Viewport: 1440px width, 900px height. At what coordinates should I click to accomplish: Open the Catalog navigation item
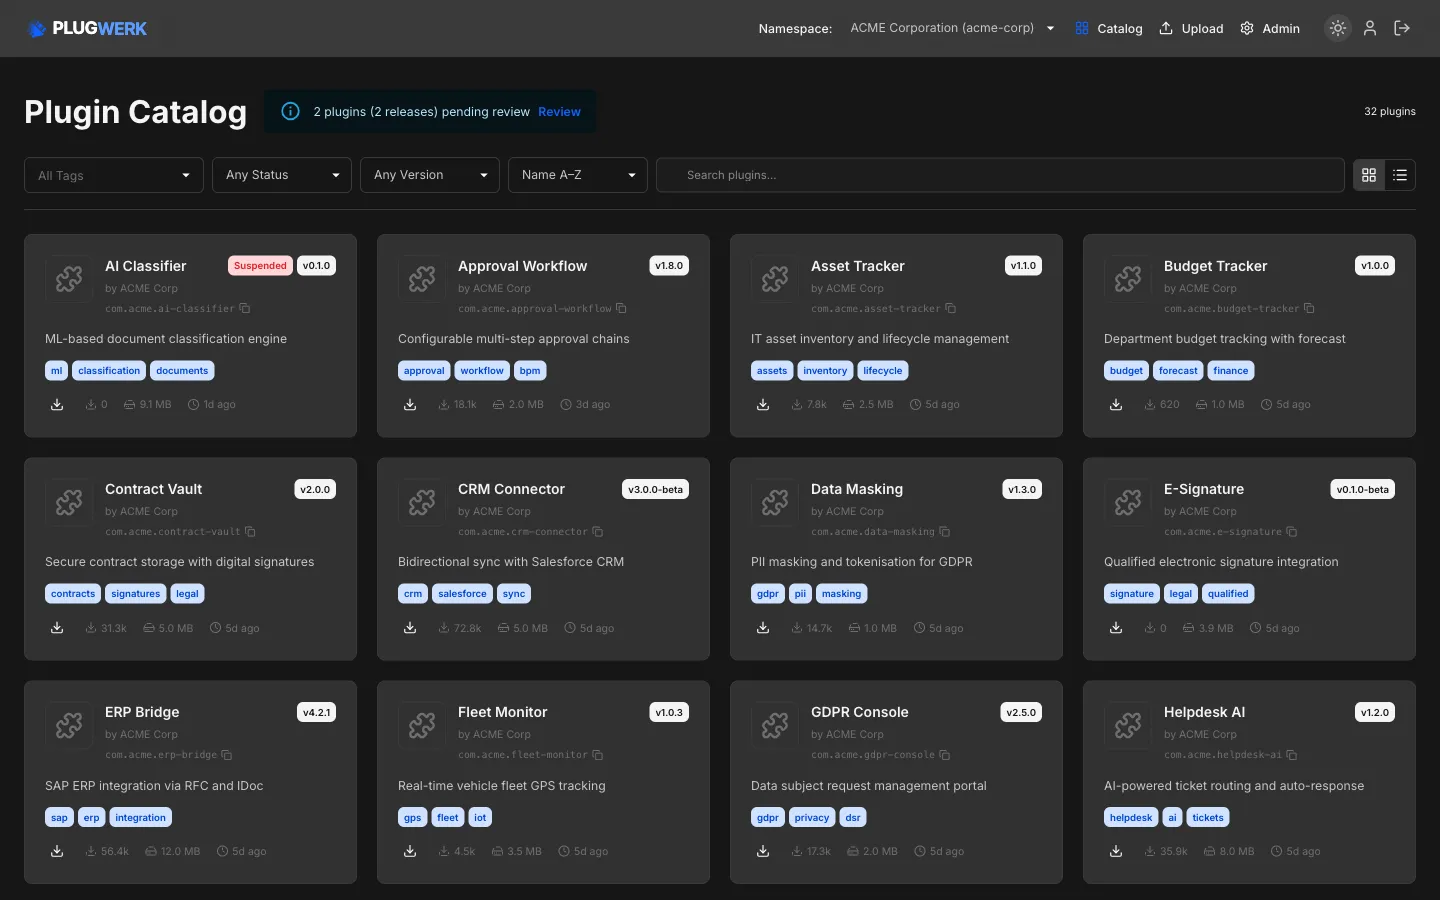point(1109,28)
